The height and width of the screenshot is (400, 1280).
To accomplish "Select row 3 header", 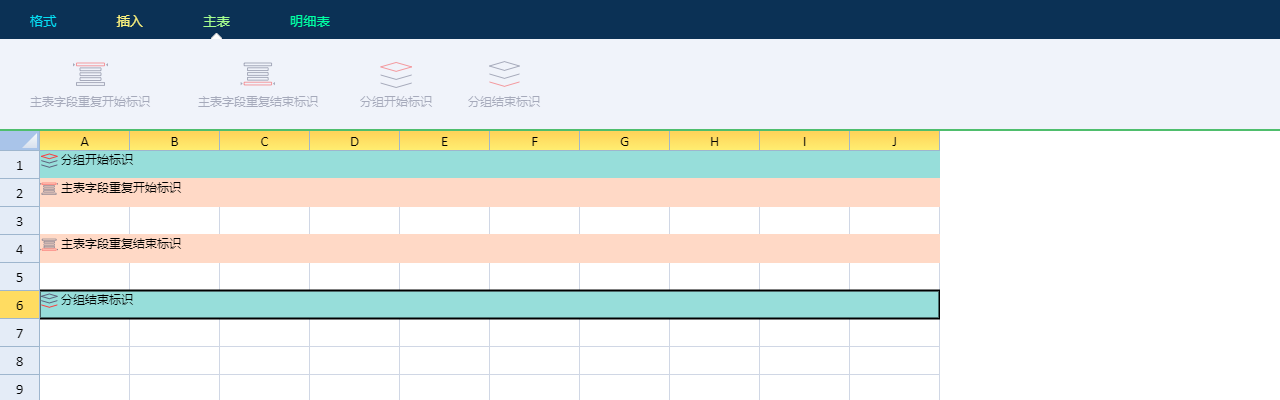I will point(20,221).
